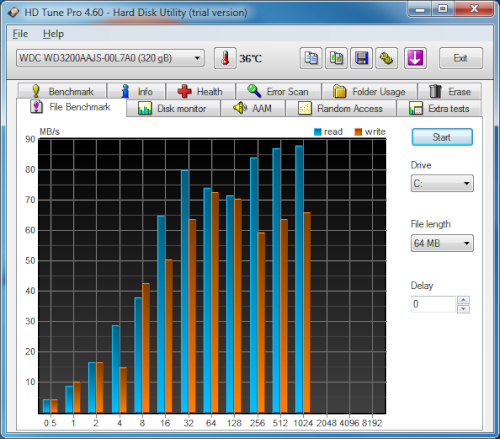Click the blue read bar at 32
The height and width of the screenshot is (439, 500).
pos(185,291)
